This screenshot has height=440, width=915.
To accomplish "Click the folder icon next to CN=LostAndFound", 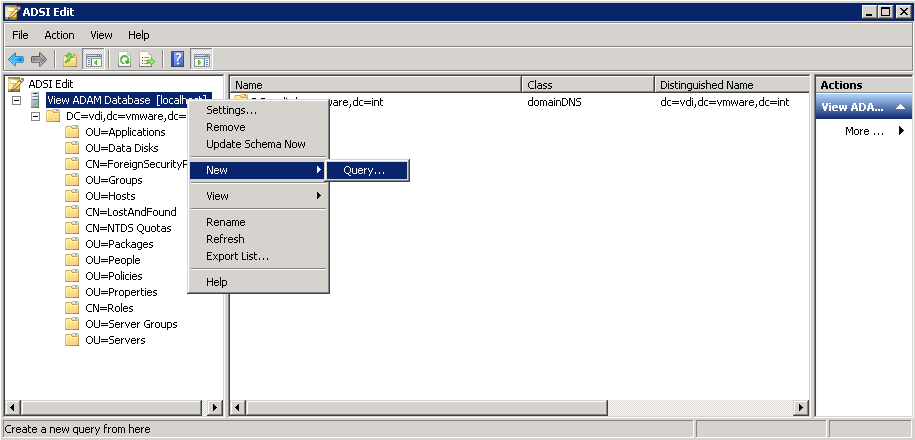I will 72,212.
